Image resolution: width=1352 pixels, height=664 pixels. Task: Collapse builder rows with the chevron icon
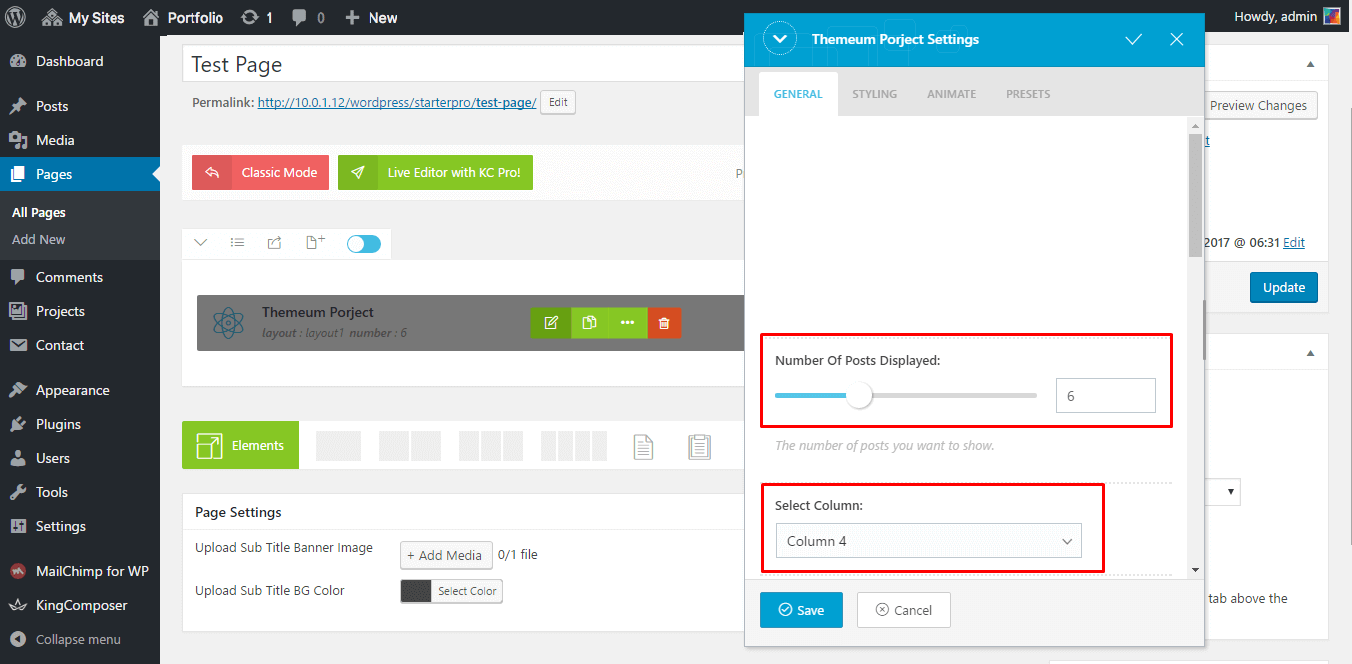200,243
